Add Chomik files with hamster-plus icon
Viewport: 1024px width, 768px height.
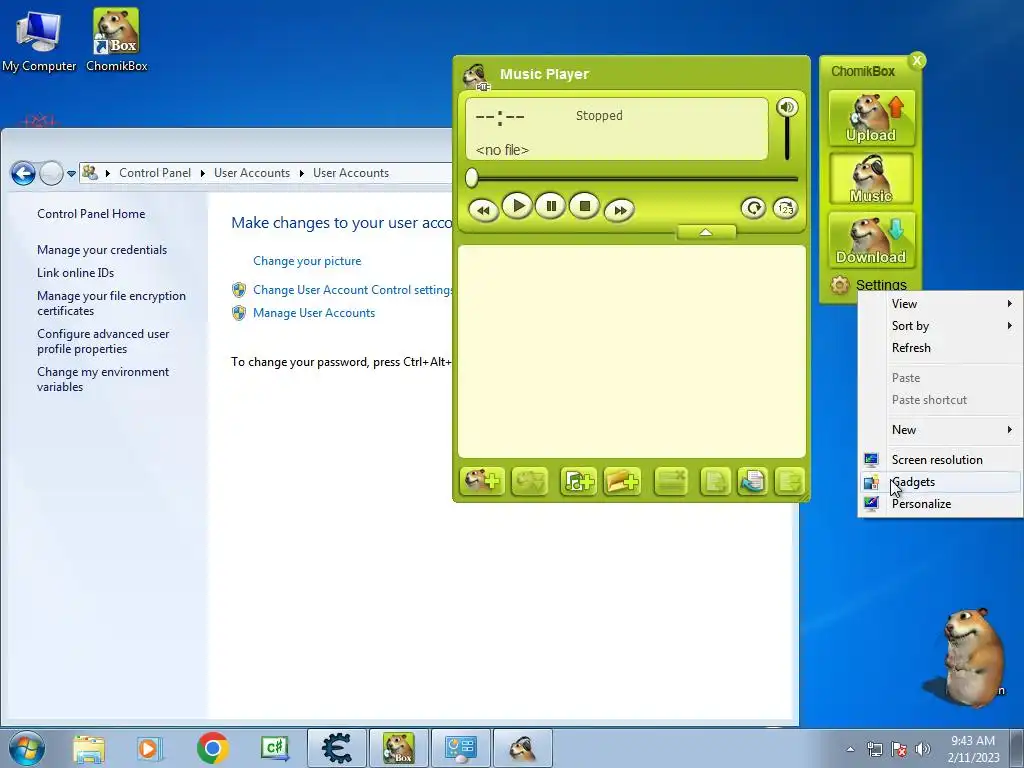(x=482, y=481)
